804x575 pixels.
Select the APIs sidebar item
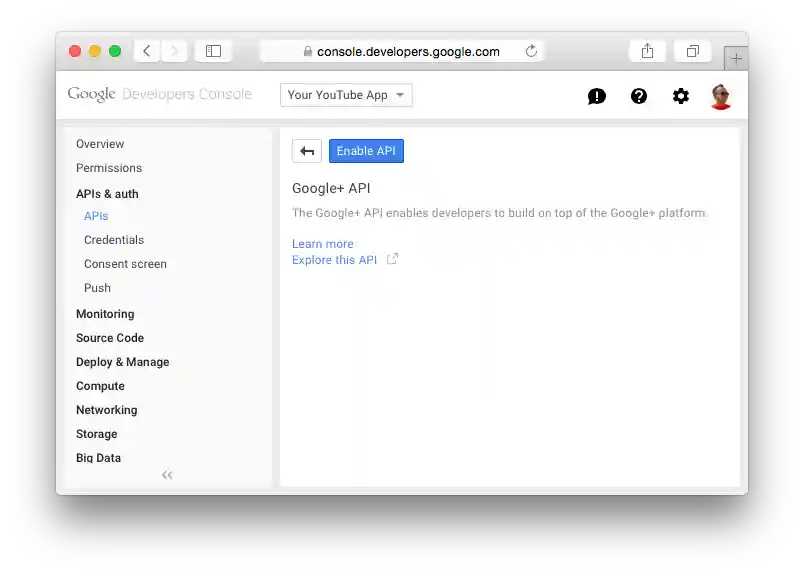(96, 216)
